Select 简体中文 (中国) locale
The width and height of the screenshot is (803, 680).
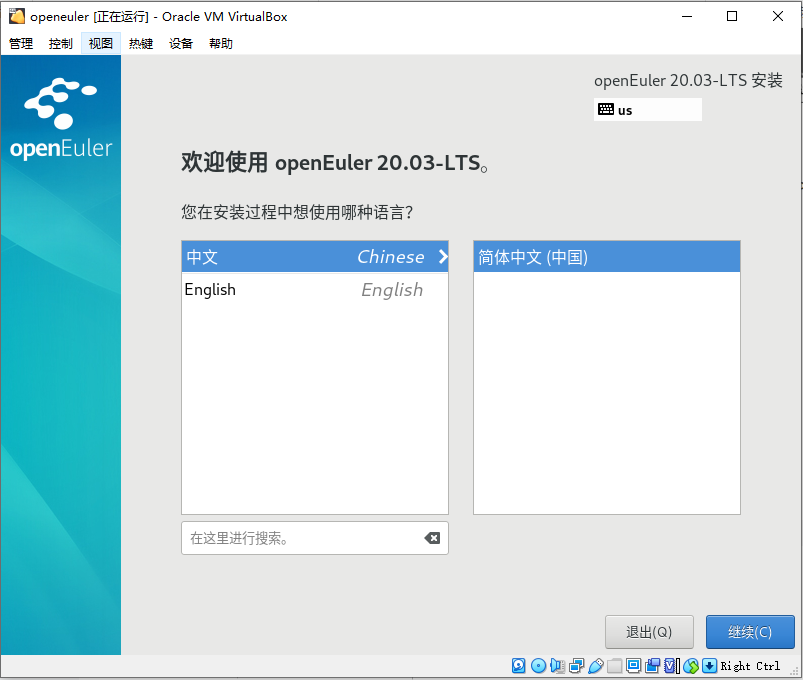[607, 257]
